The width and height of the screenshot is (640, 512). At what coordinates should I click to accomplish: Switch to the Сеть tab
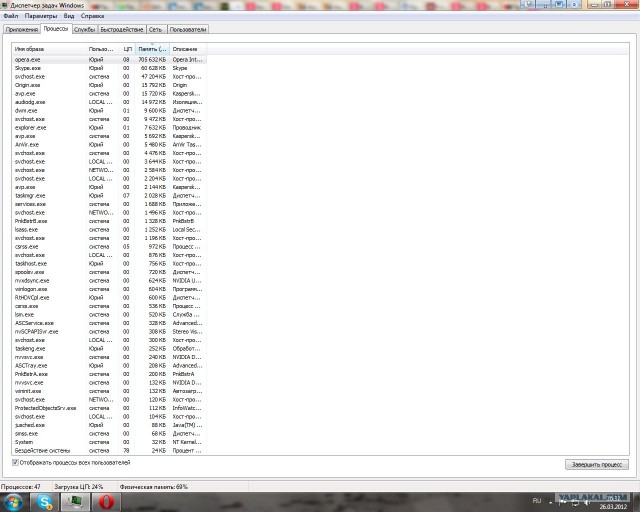click(x=156, y=29)
